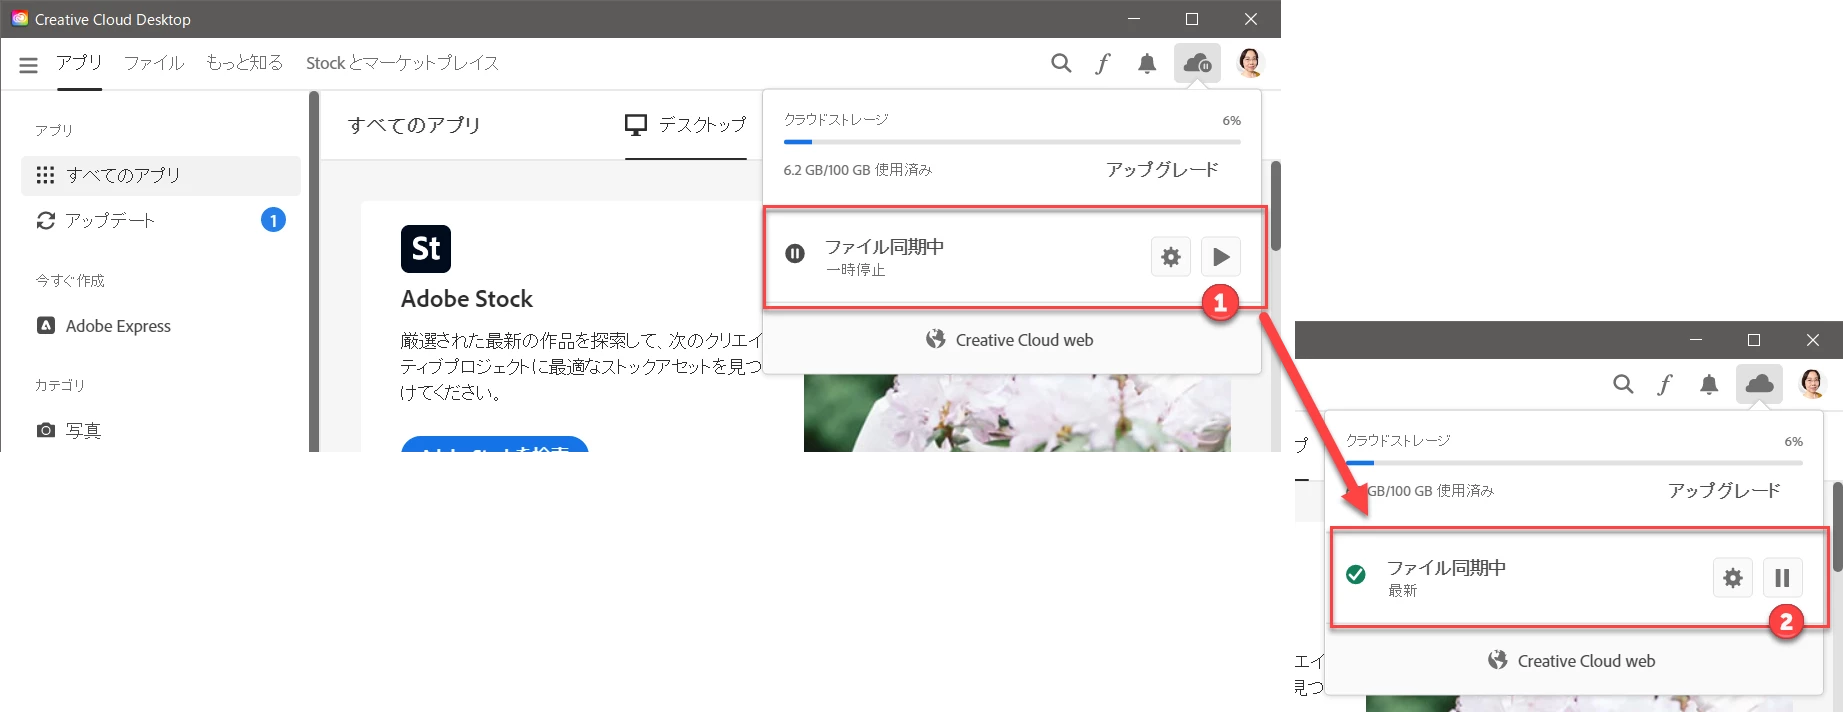Resume file sync with the play button
This screenshot has width=1843, height=712.
1221,257
